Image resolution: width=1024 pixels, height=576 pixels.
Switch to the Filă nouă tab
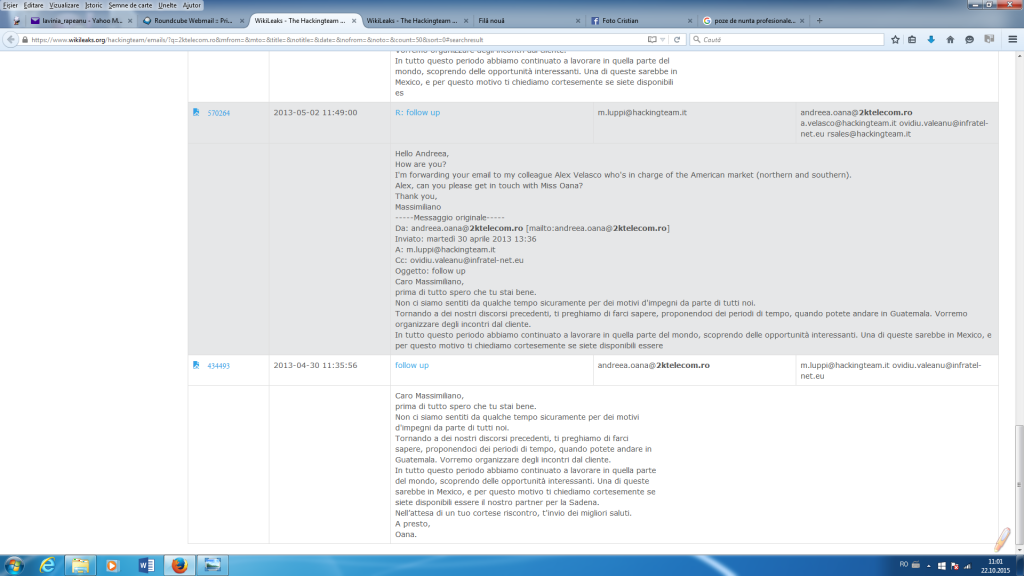(510, 19)
